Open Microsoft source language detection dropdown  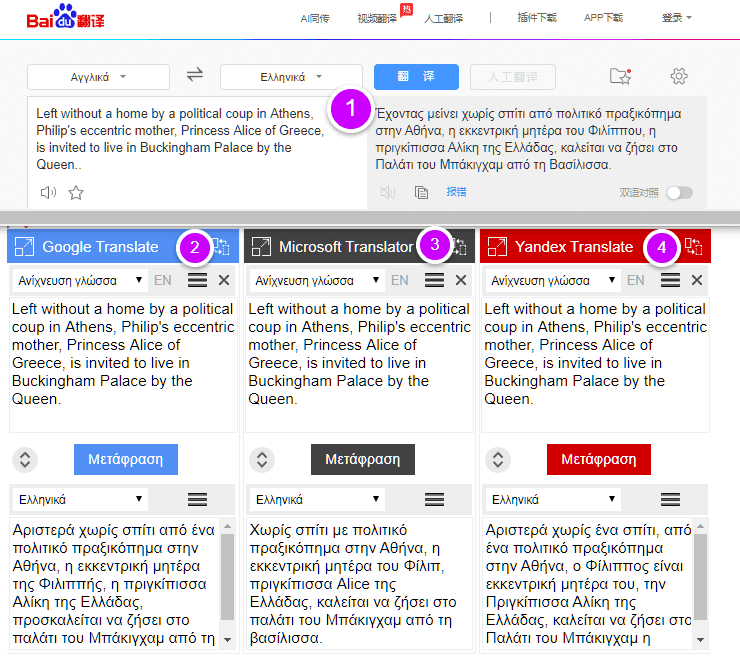316,280
